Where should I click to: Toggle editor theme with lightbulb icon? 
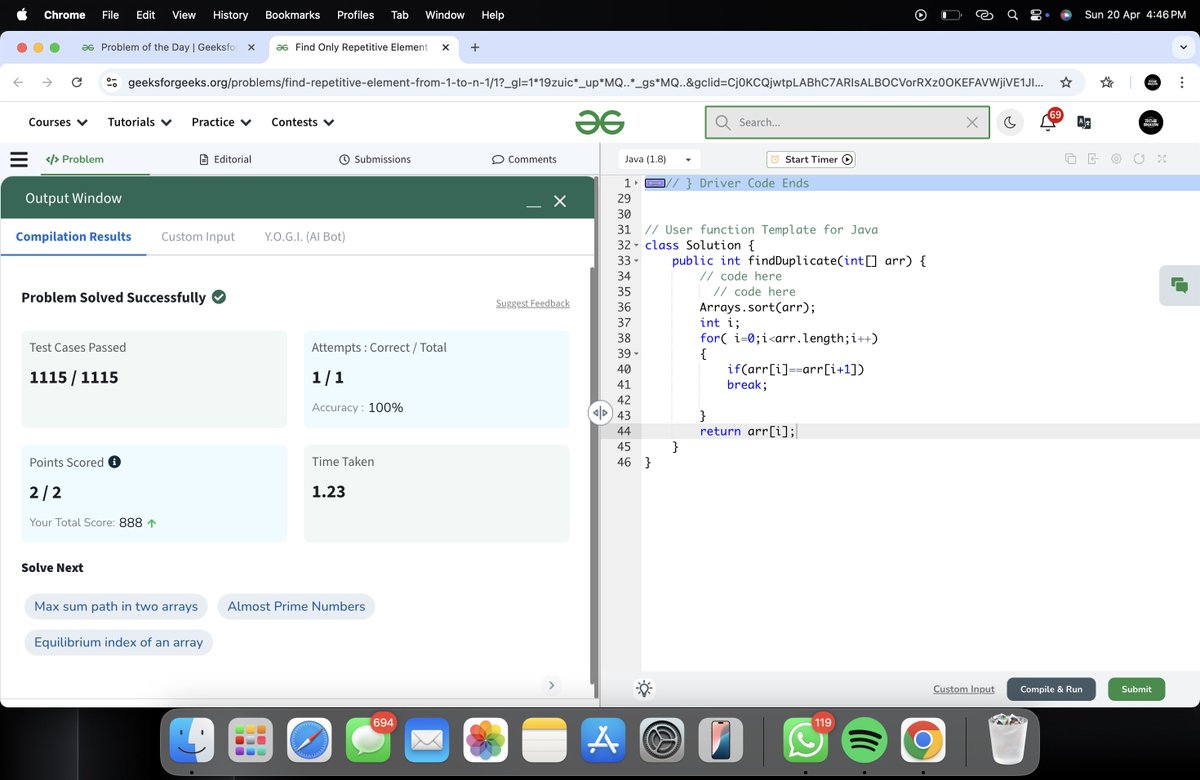[644, 689]
